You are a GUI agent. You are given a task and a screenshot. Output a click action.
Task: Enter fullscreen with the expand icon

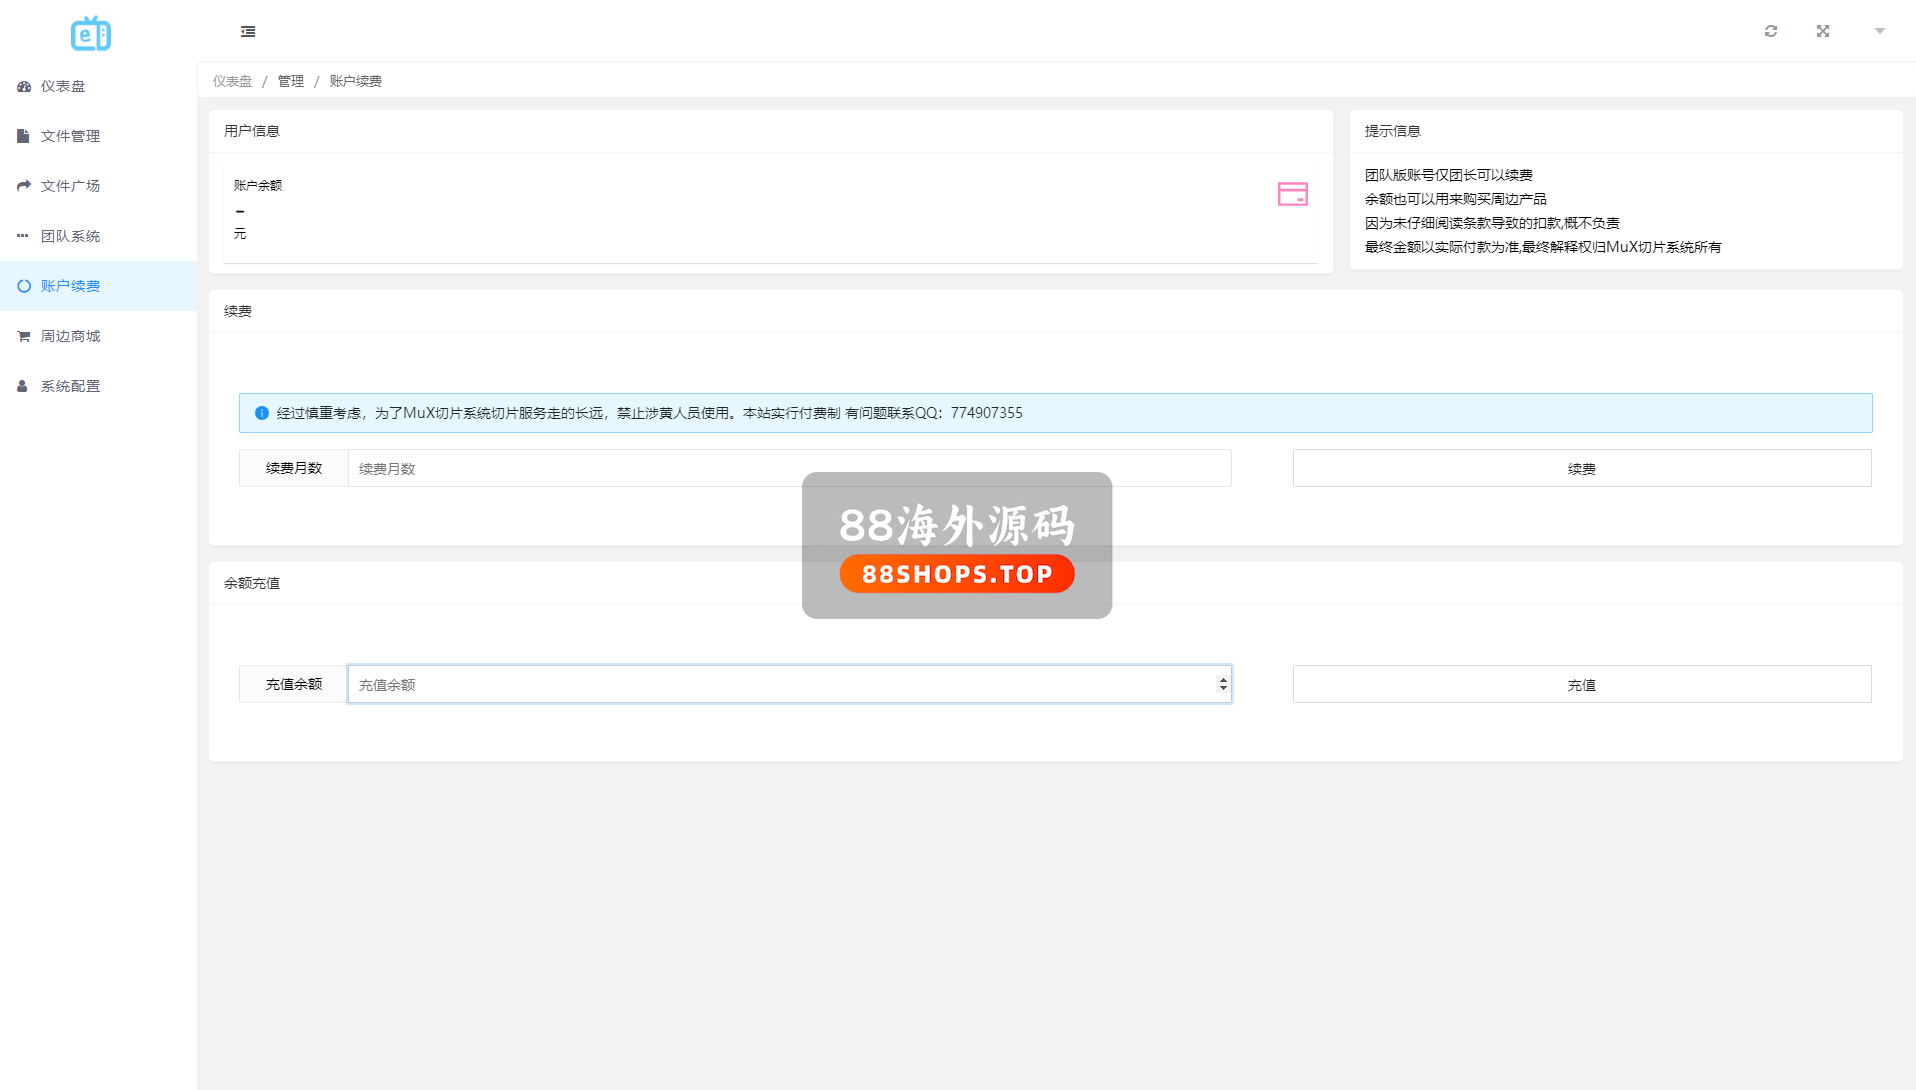1823,31
